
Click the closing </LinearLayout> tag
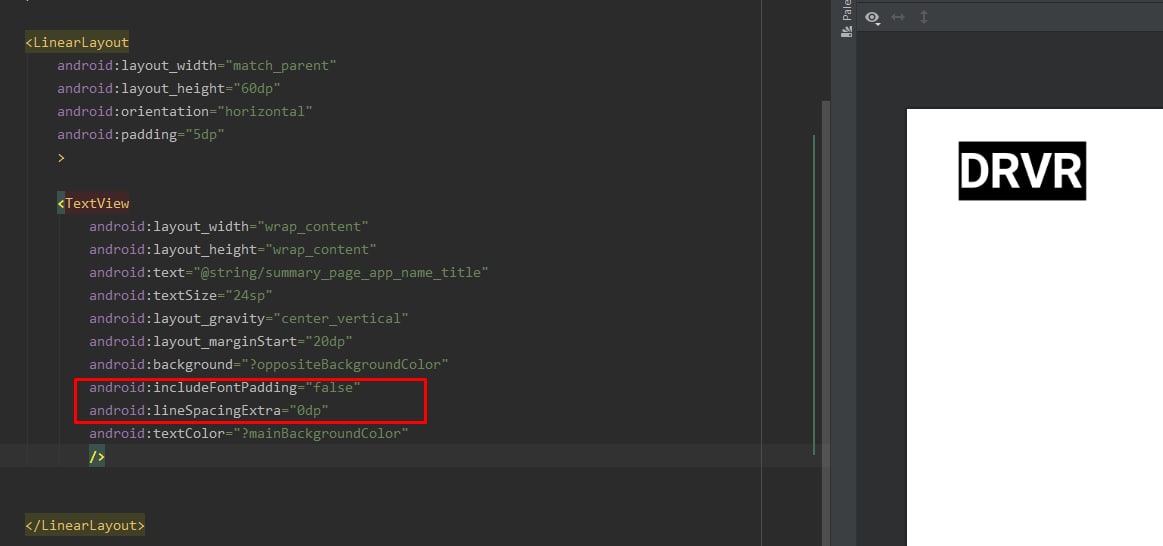point(85,525)
